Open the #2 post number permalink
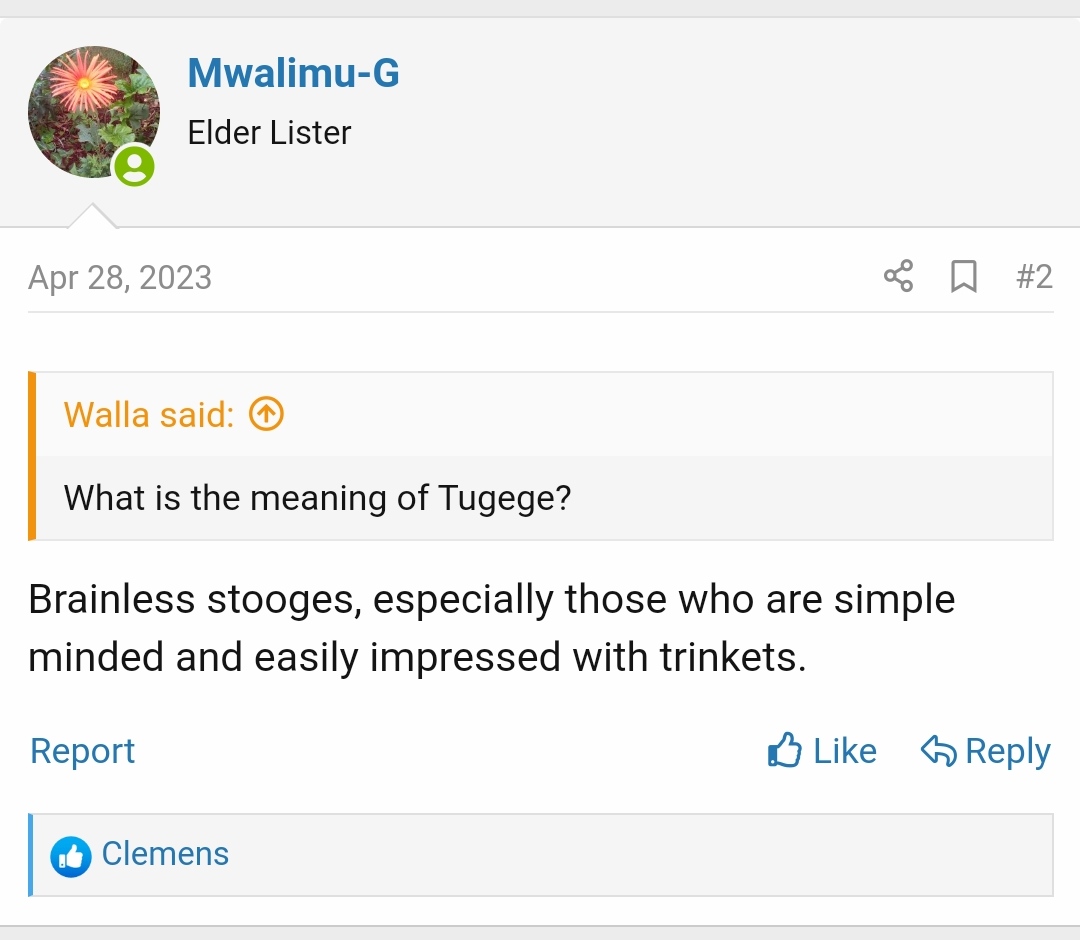 click(1034, 277)
